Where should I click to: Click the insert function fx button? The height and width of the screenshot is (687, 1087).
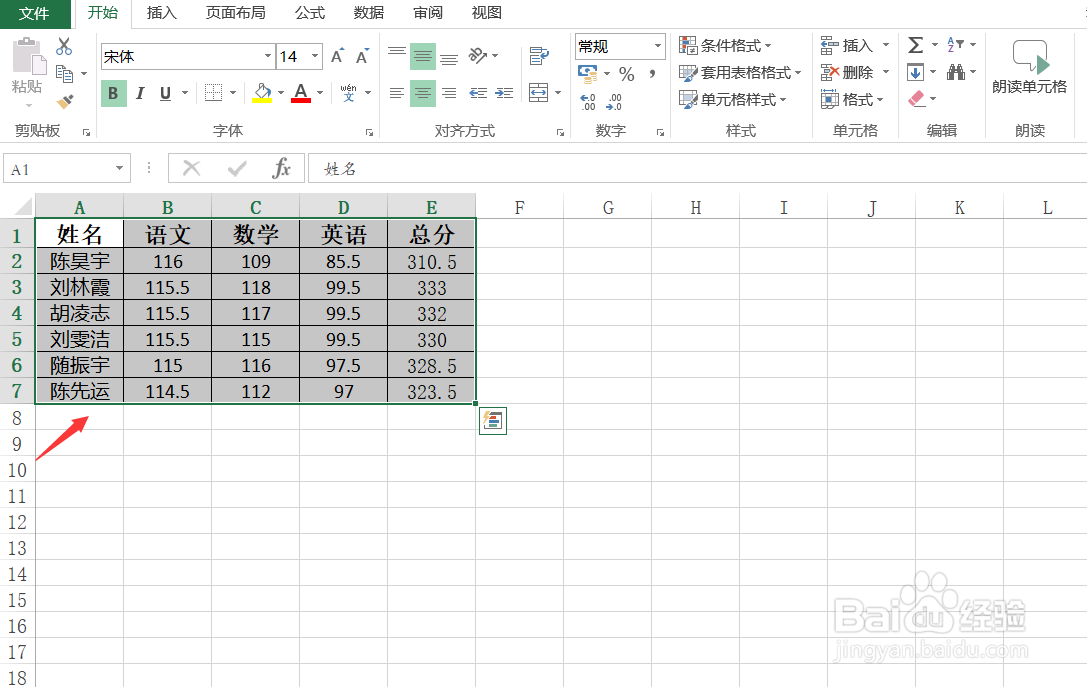click(x=281, y=168)
